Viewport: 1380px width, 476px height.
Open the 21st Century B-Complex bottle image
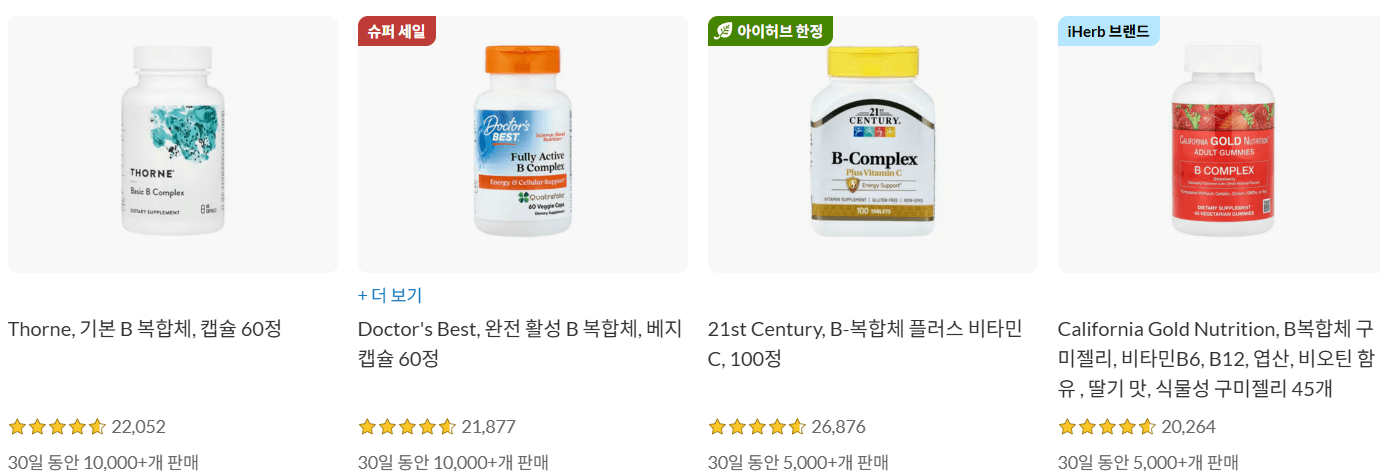[873, 144]
